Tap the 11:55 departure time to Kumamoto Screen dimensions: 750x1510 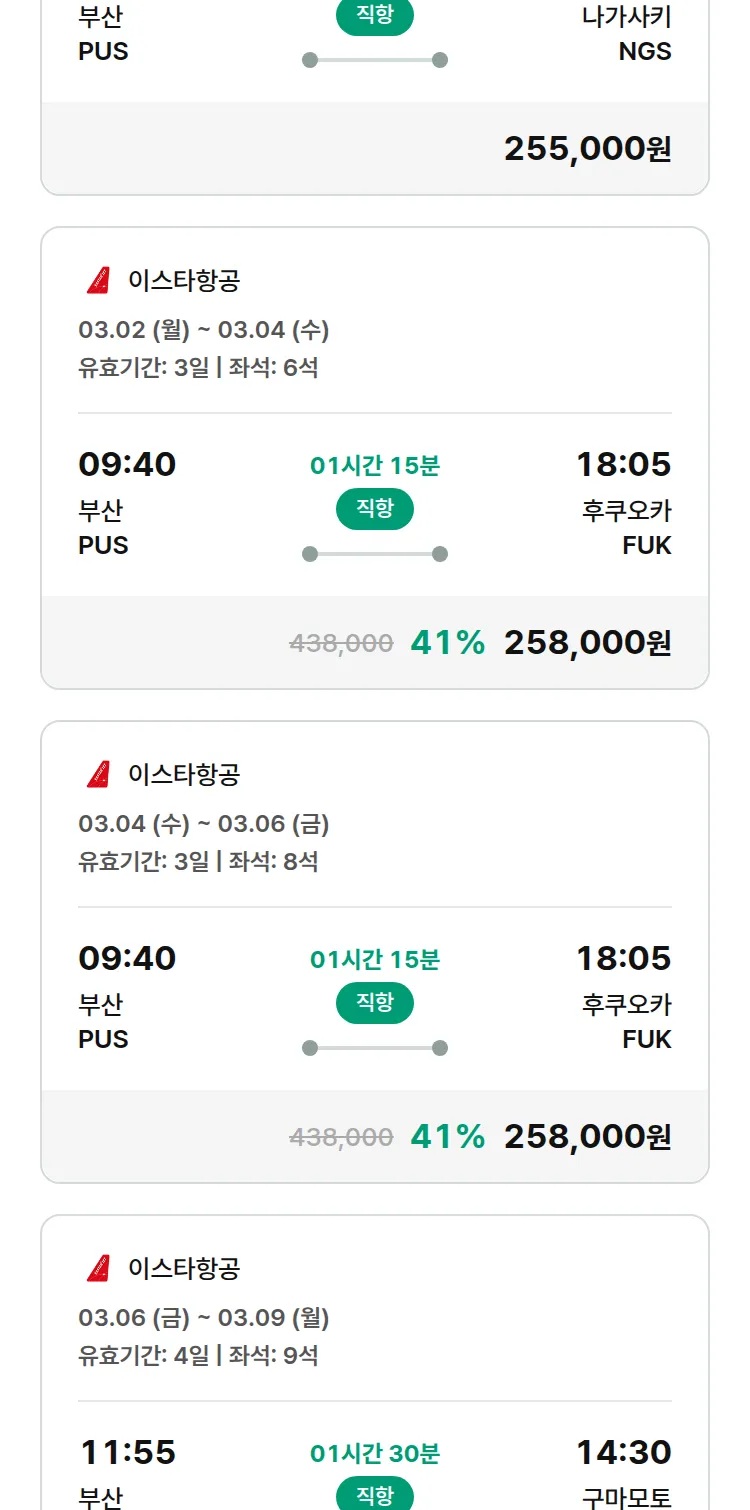tap(127, 1452)
